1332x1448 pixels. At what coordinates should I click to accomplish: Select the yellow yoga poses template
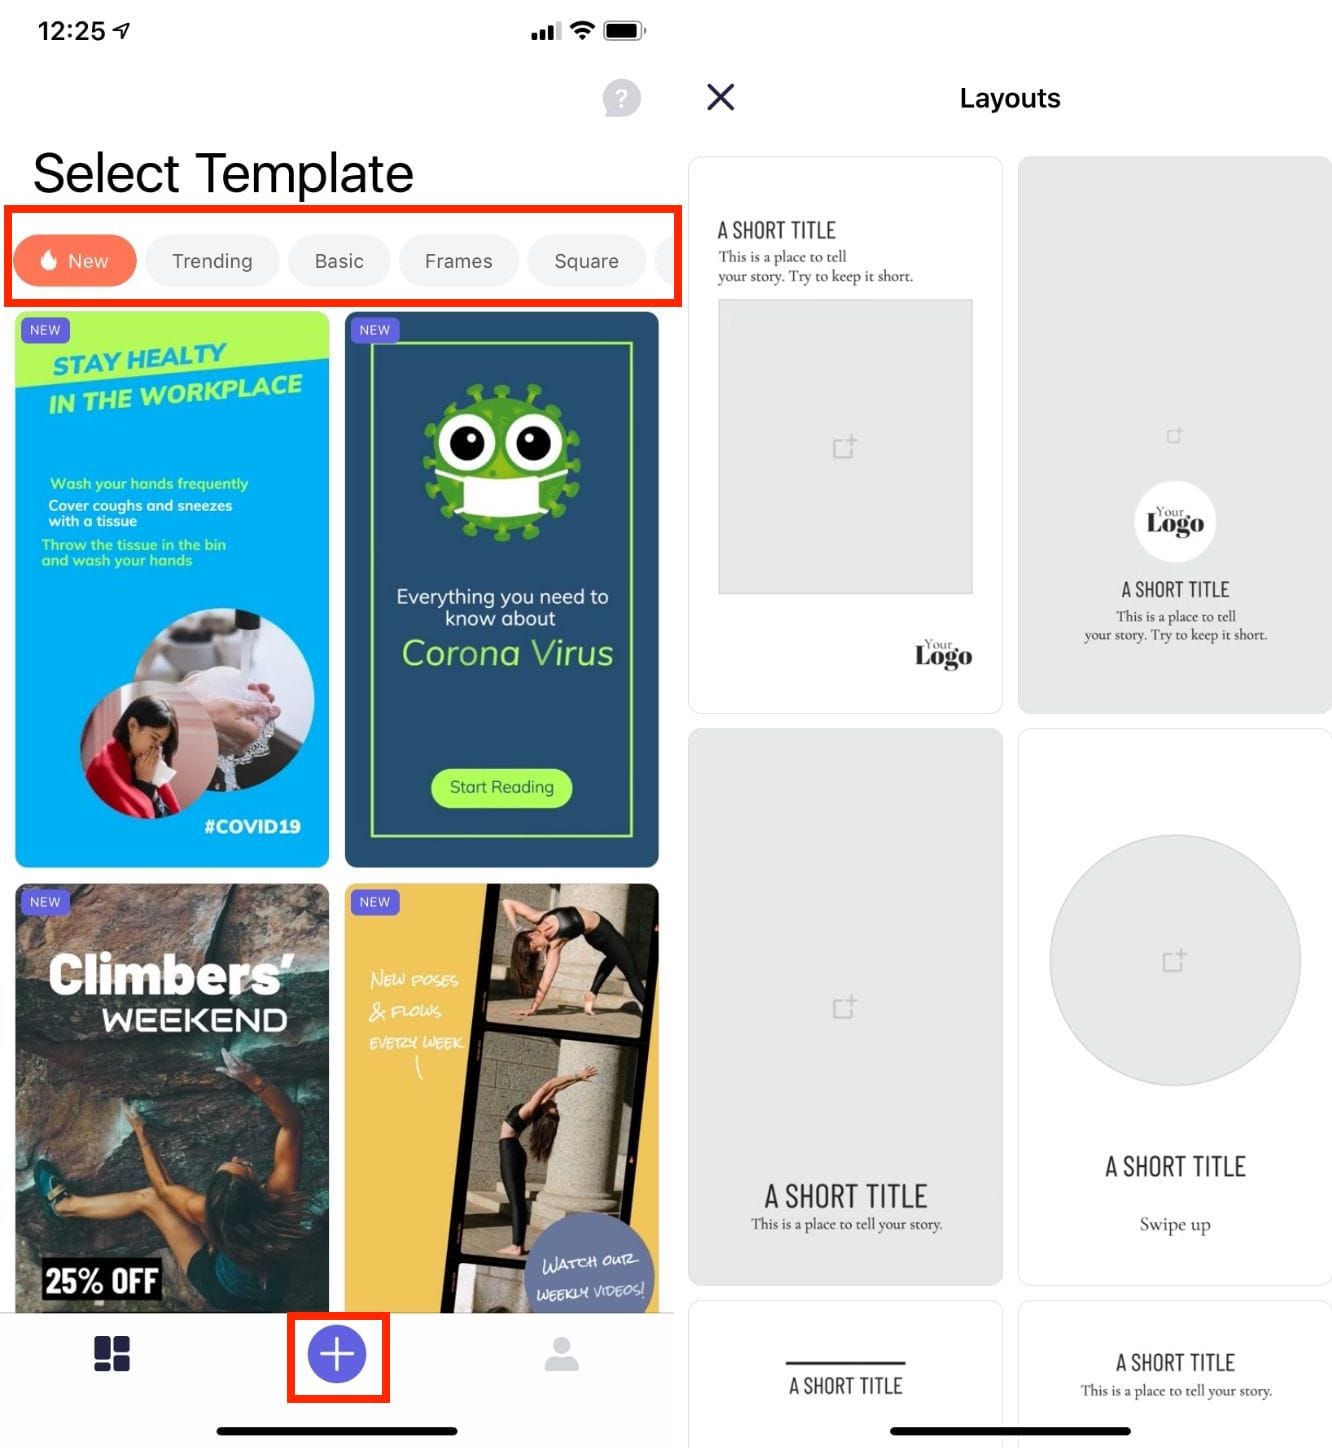pos(502,1098)
